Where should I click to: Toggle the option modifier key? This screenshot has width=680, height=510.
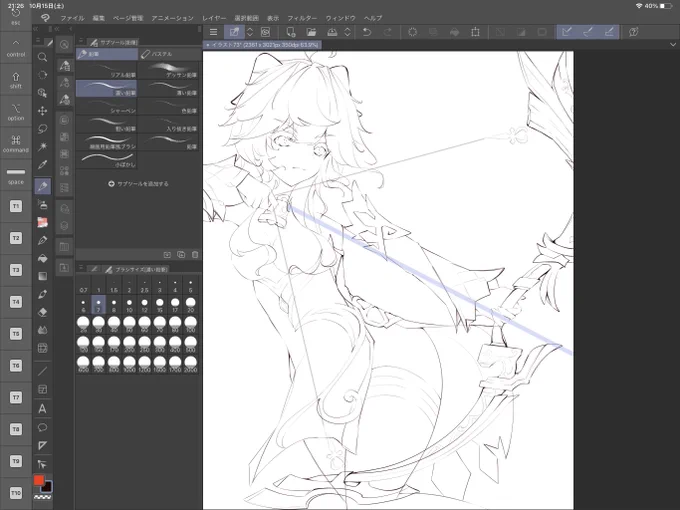click(16, 111)
